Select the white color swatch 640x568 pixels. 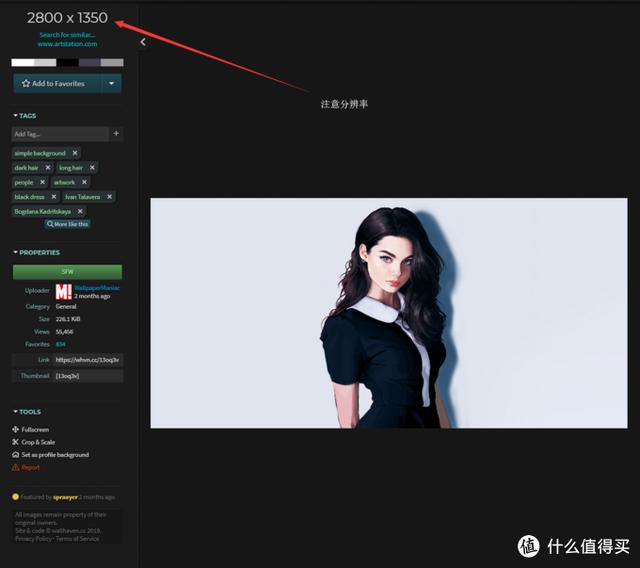[22, 62]
